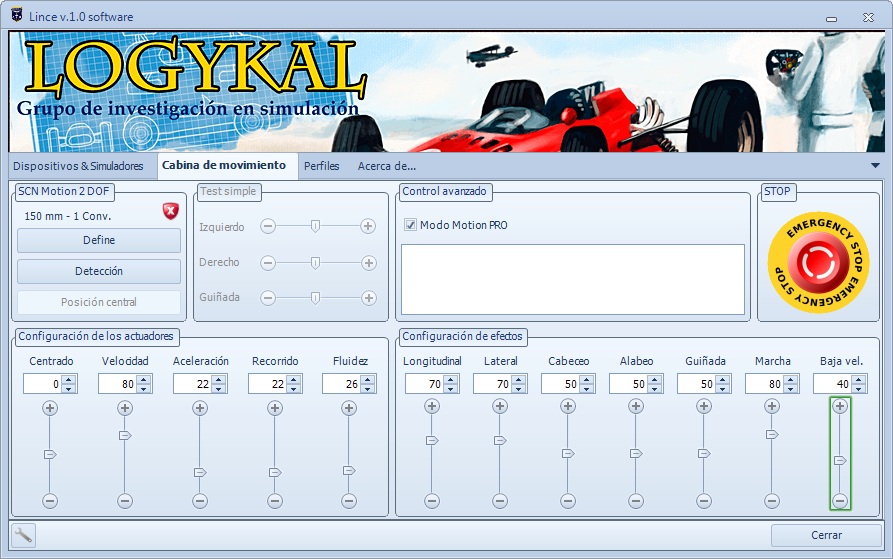The image size is (893, 559).
Task: Decrease Recorrido value with down arrow
Action: (293, 389)
